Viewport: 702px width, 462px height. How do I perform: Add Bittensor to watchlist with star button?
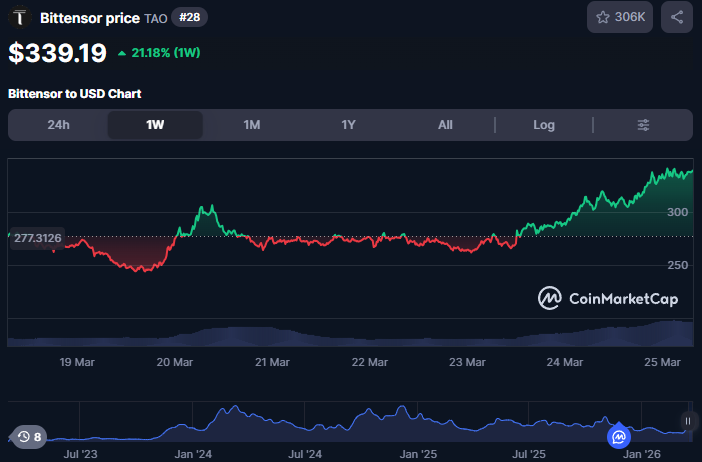click(620, 17)
